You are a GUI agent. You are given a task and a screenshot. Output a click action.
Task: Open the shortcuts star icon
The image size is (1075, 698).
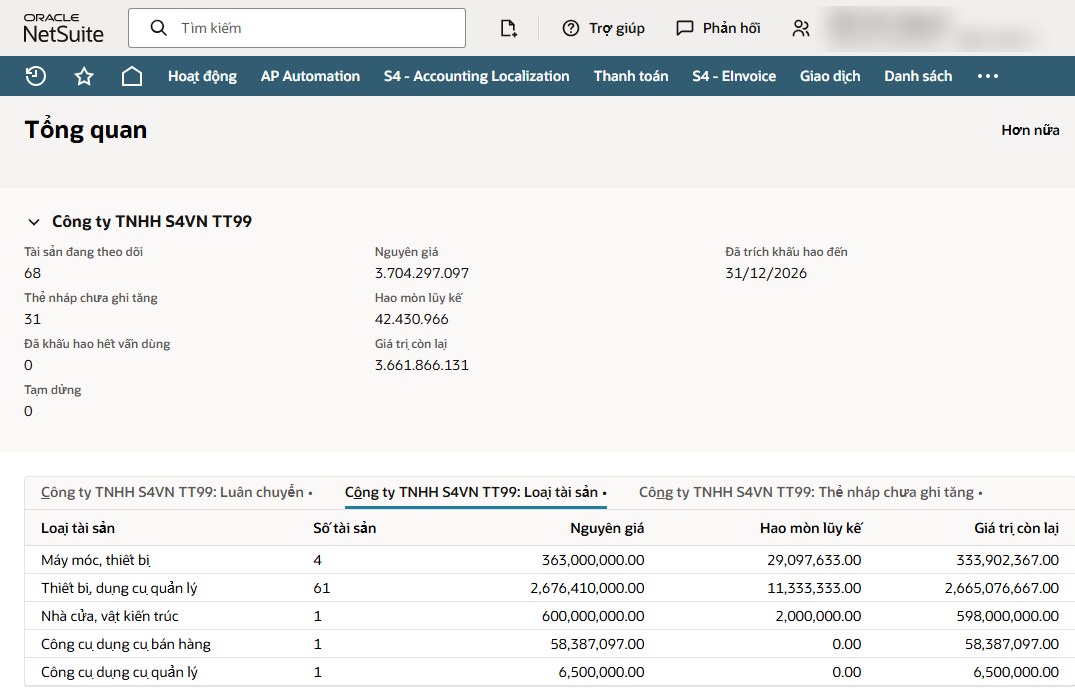click(x=84, y=76)
